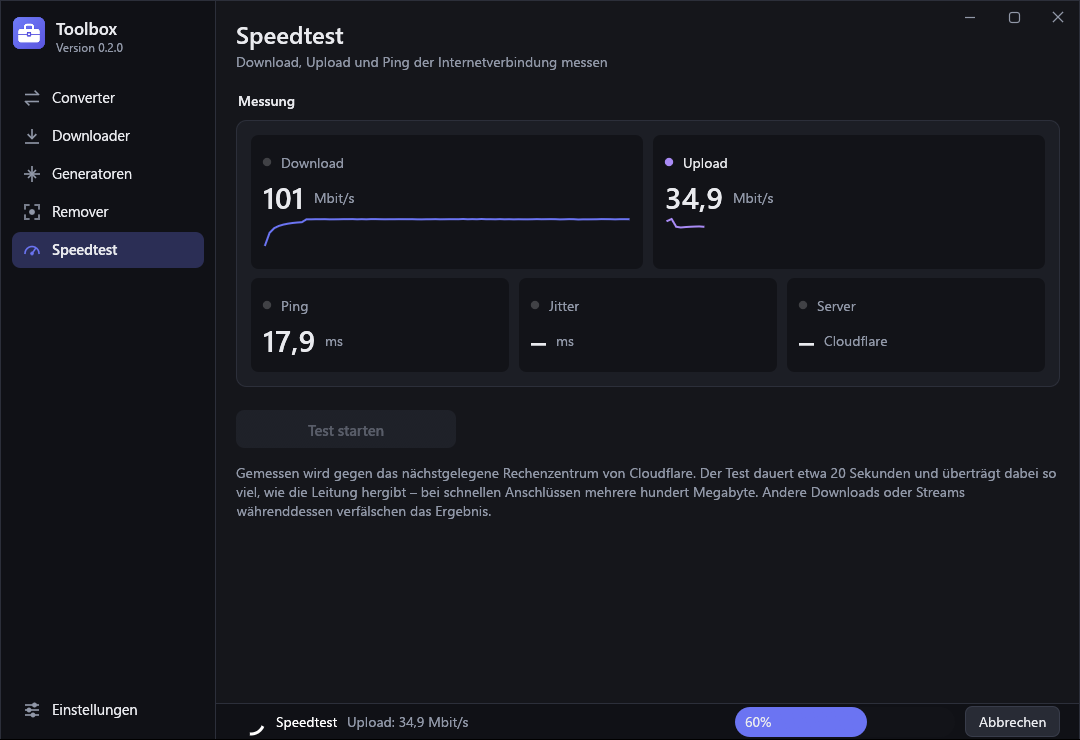Maximize the Toolbox window

point(1014,17)
